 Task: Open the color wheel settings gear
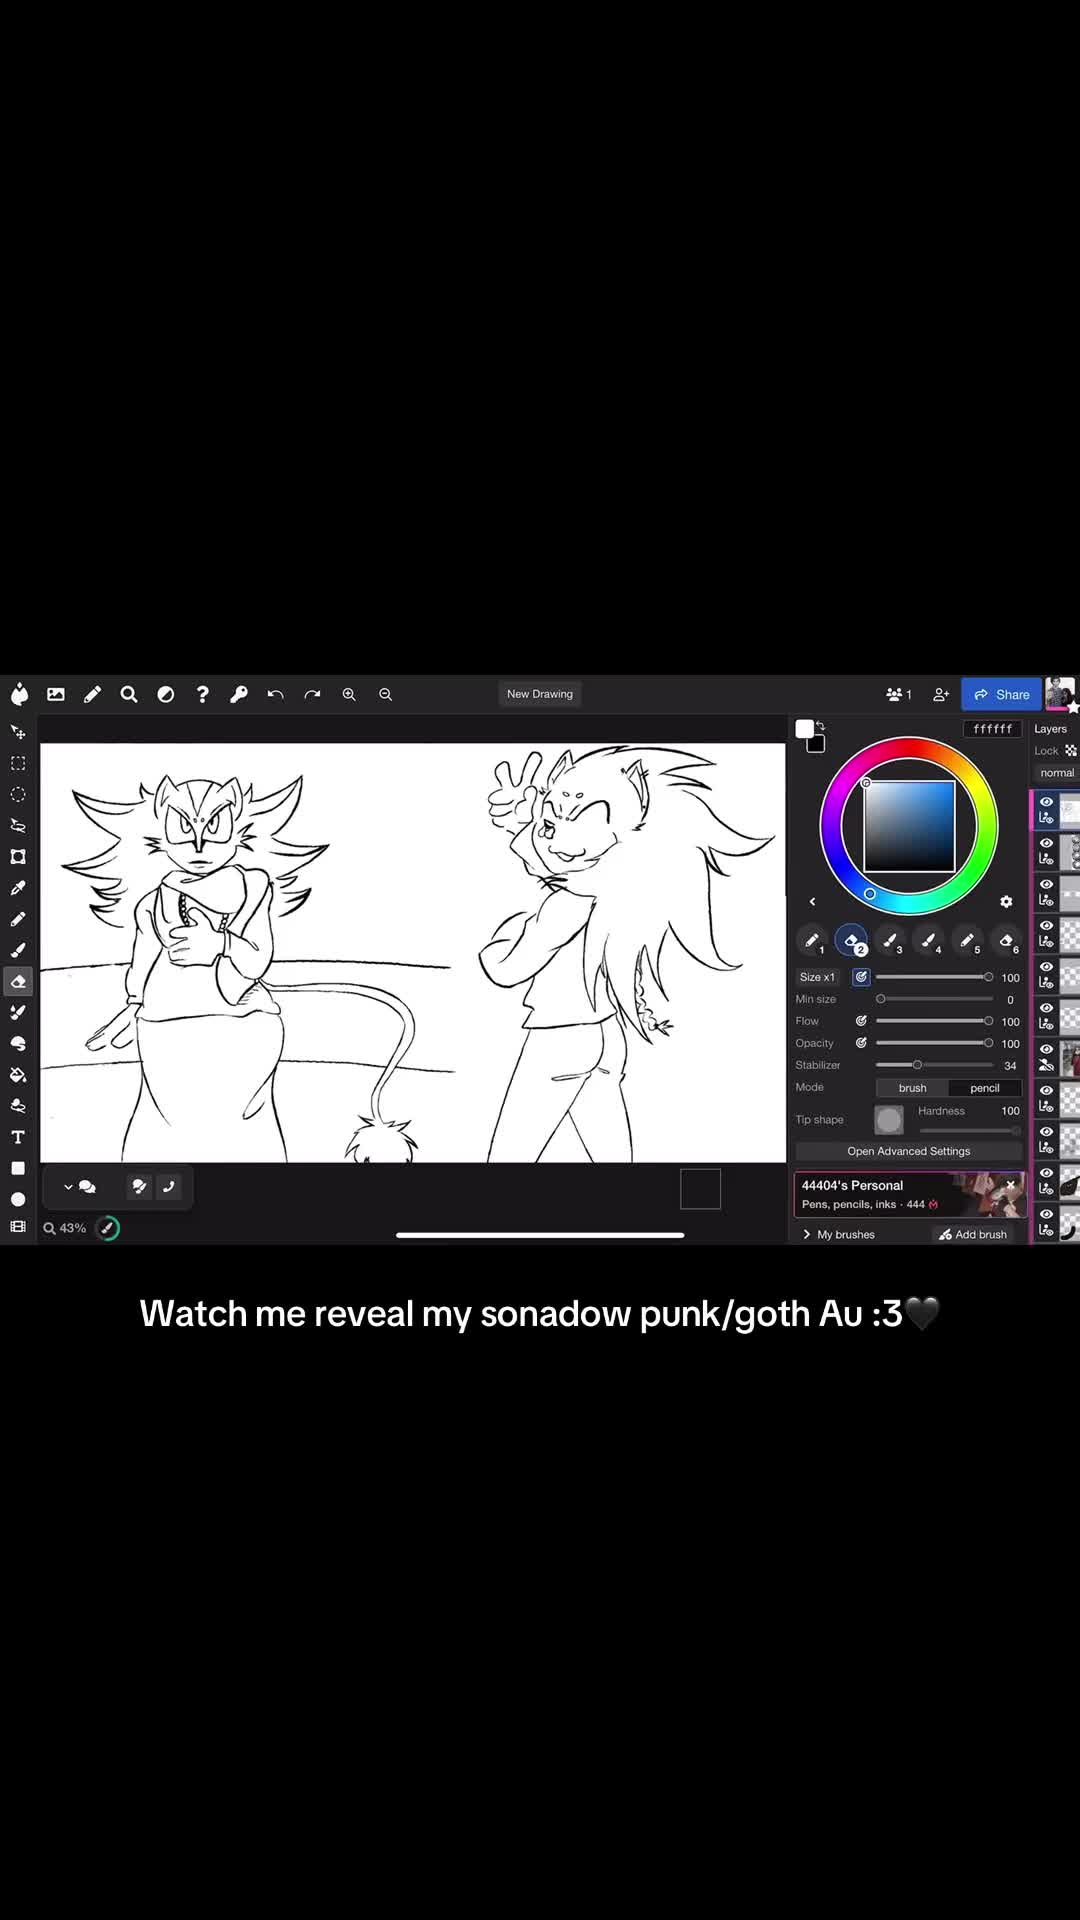click(1006, 901)
